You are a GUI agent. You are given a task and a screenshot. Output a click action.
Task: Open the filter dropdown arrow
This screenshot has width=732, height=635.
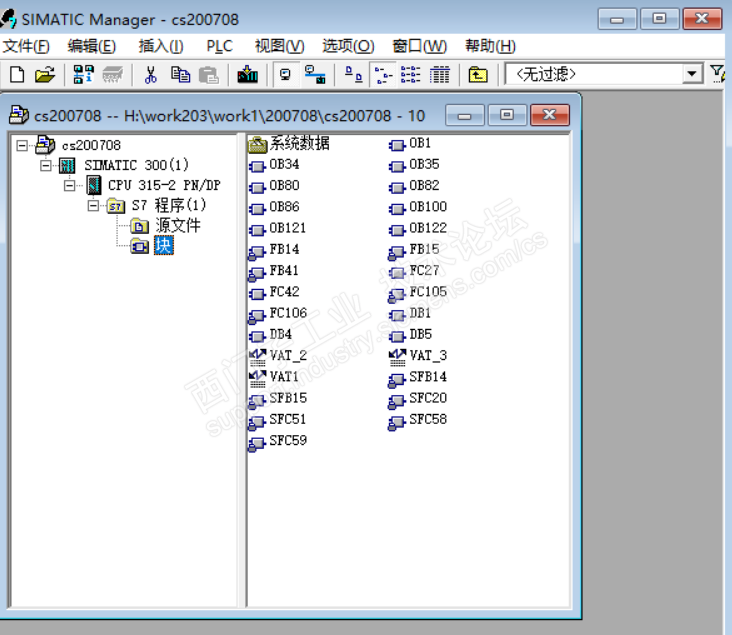(x=692, y=74)
